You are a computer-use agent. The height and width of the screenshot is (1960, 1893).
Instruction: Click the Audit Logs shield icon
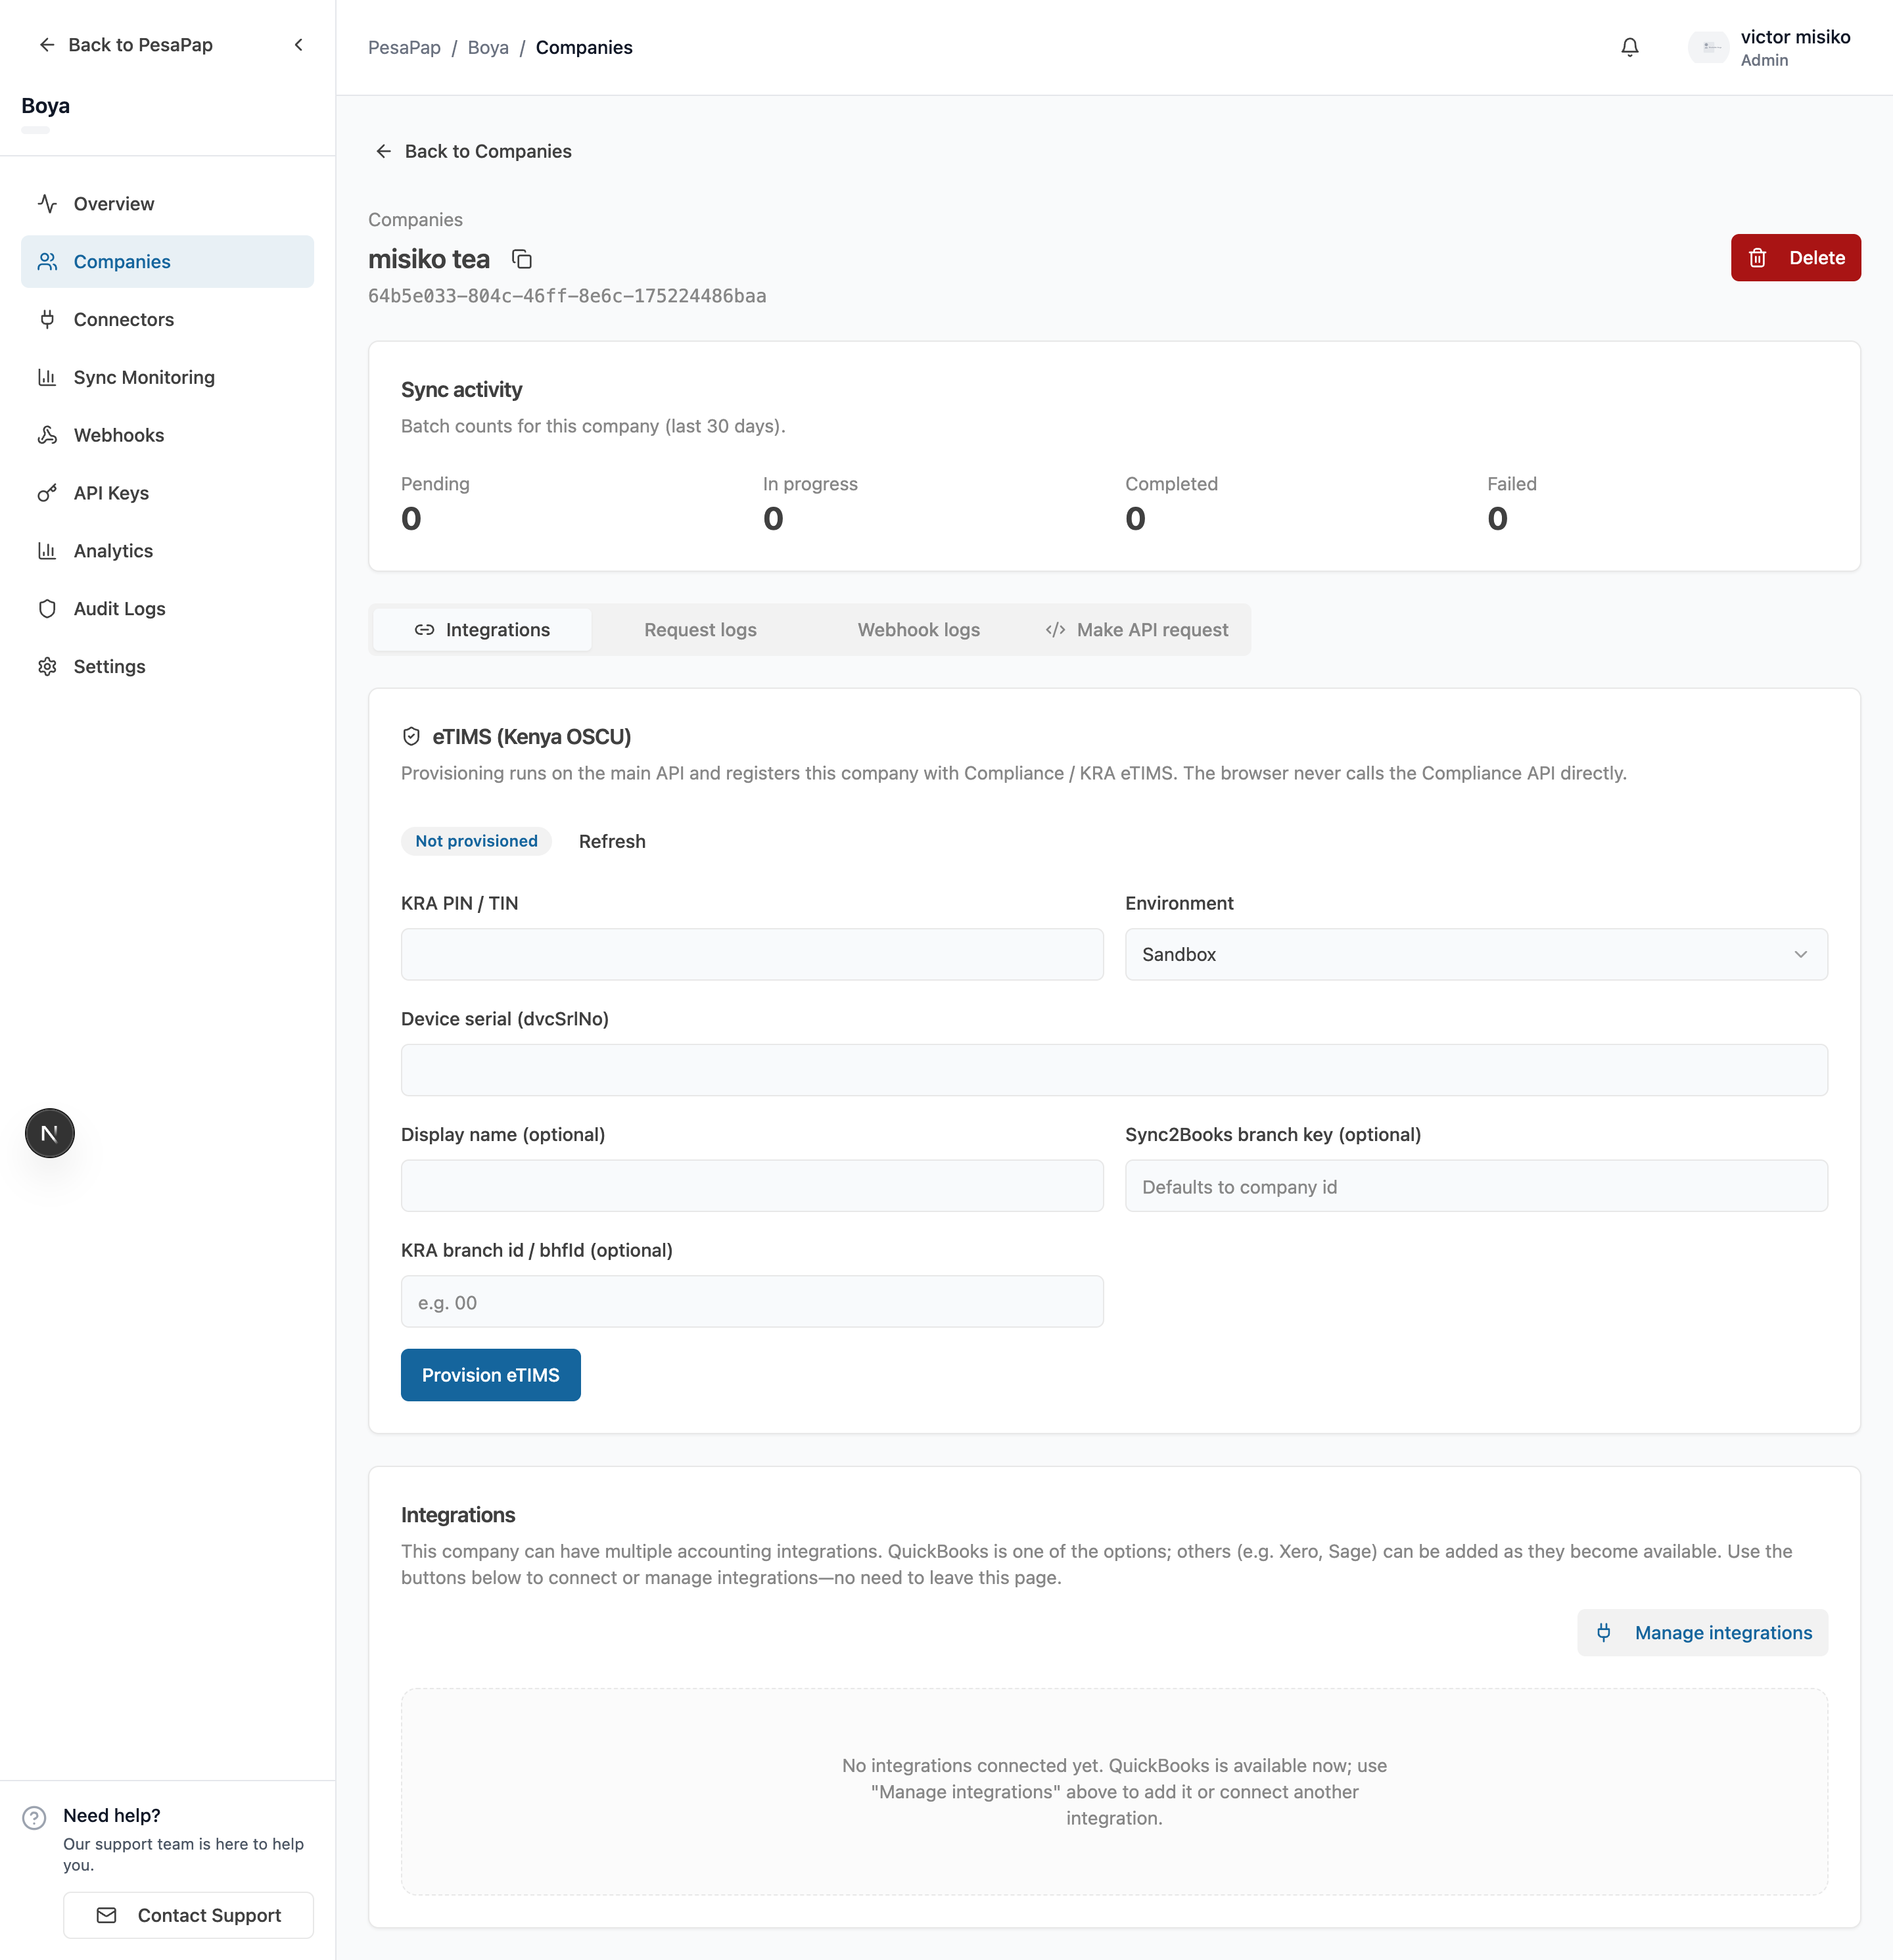(x=47, y=609)
